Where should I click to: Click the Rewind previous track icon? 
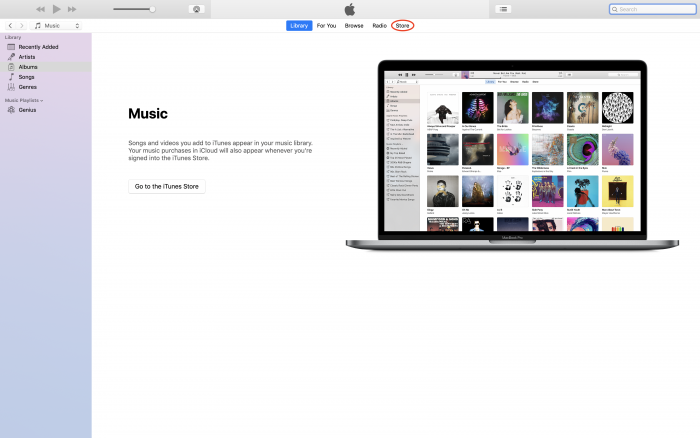(41, 9)
